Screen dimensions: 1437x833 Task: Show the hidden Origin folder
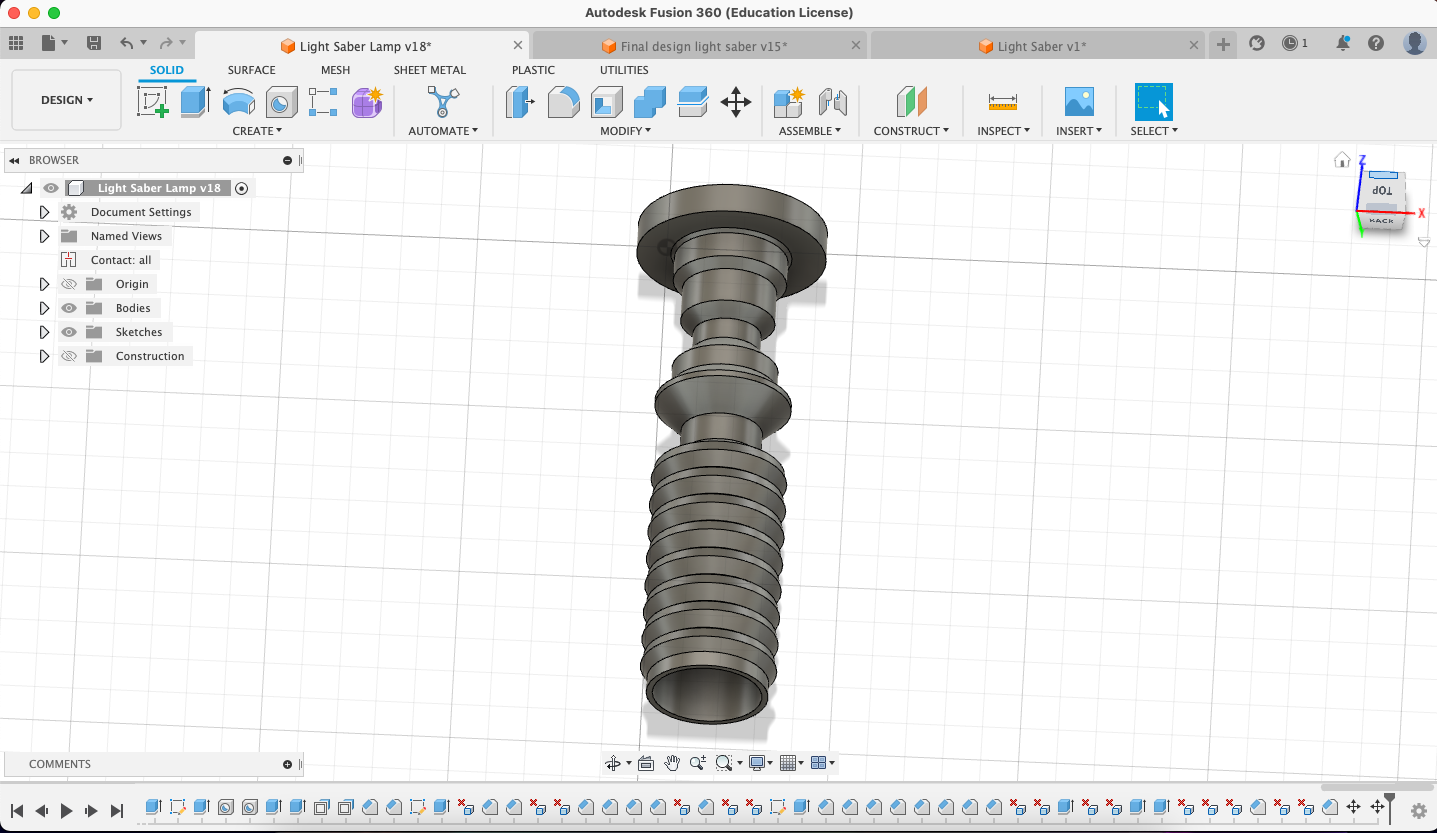(69, 284)
